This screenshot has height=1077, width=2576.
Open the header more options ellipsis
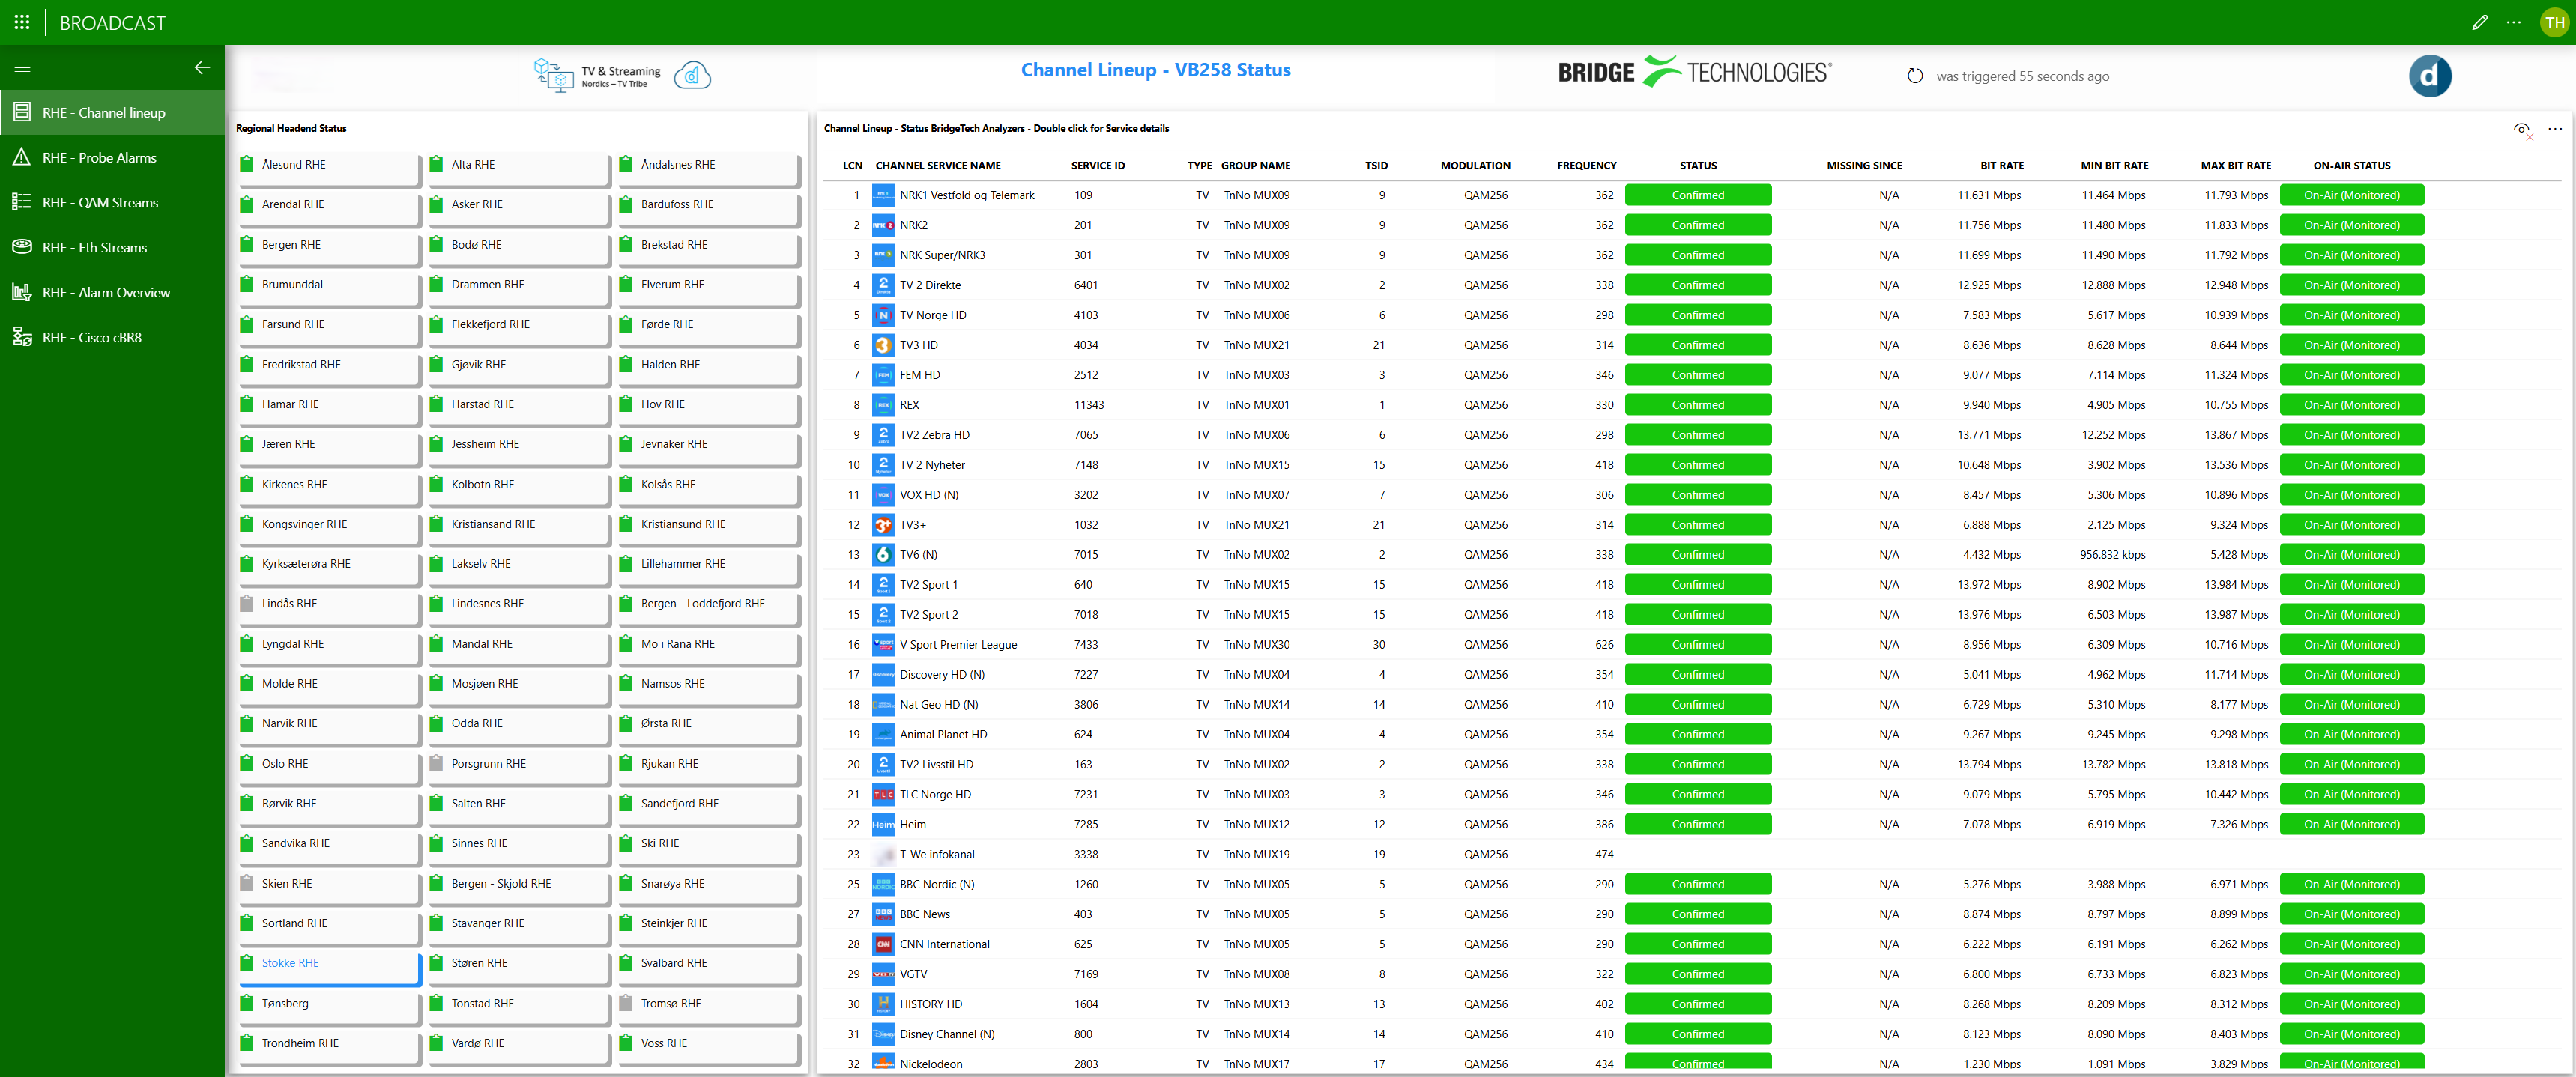click(2513, 22)
